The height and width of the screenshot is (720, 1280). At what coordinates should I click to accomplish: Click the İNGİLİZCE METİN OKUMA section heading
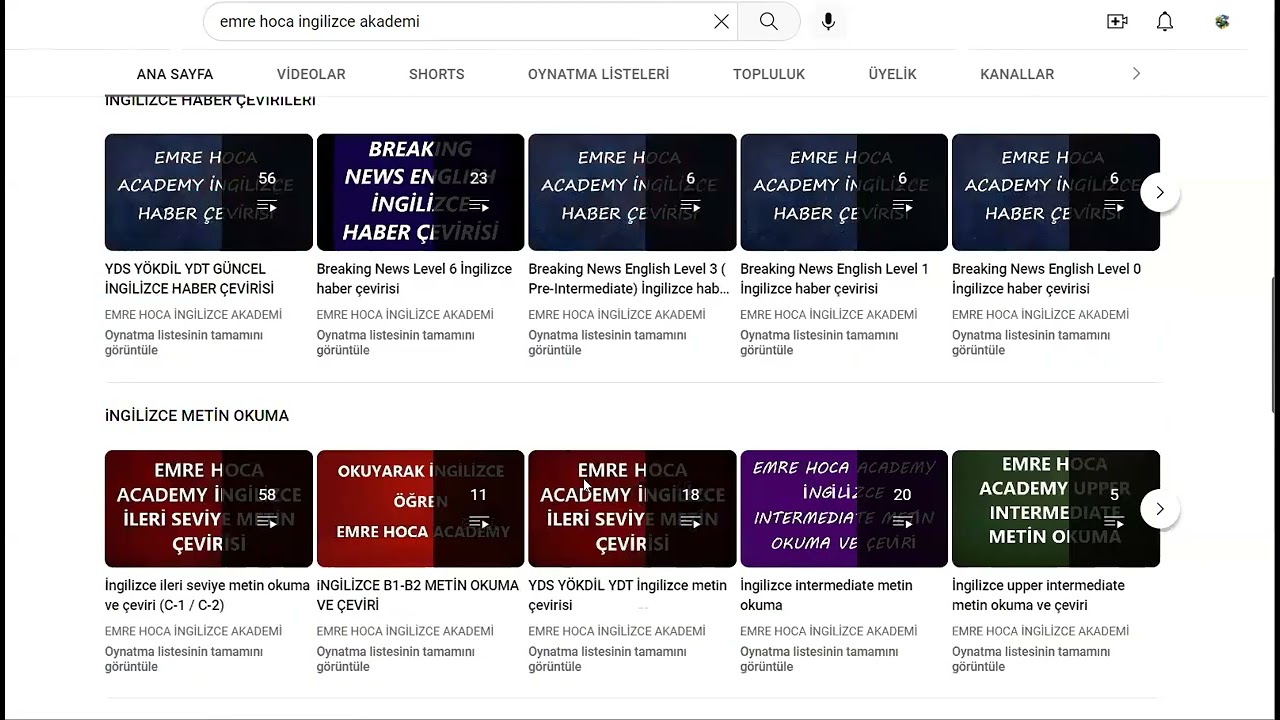click(x=197, y=416)
